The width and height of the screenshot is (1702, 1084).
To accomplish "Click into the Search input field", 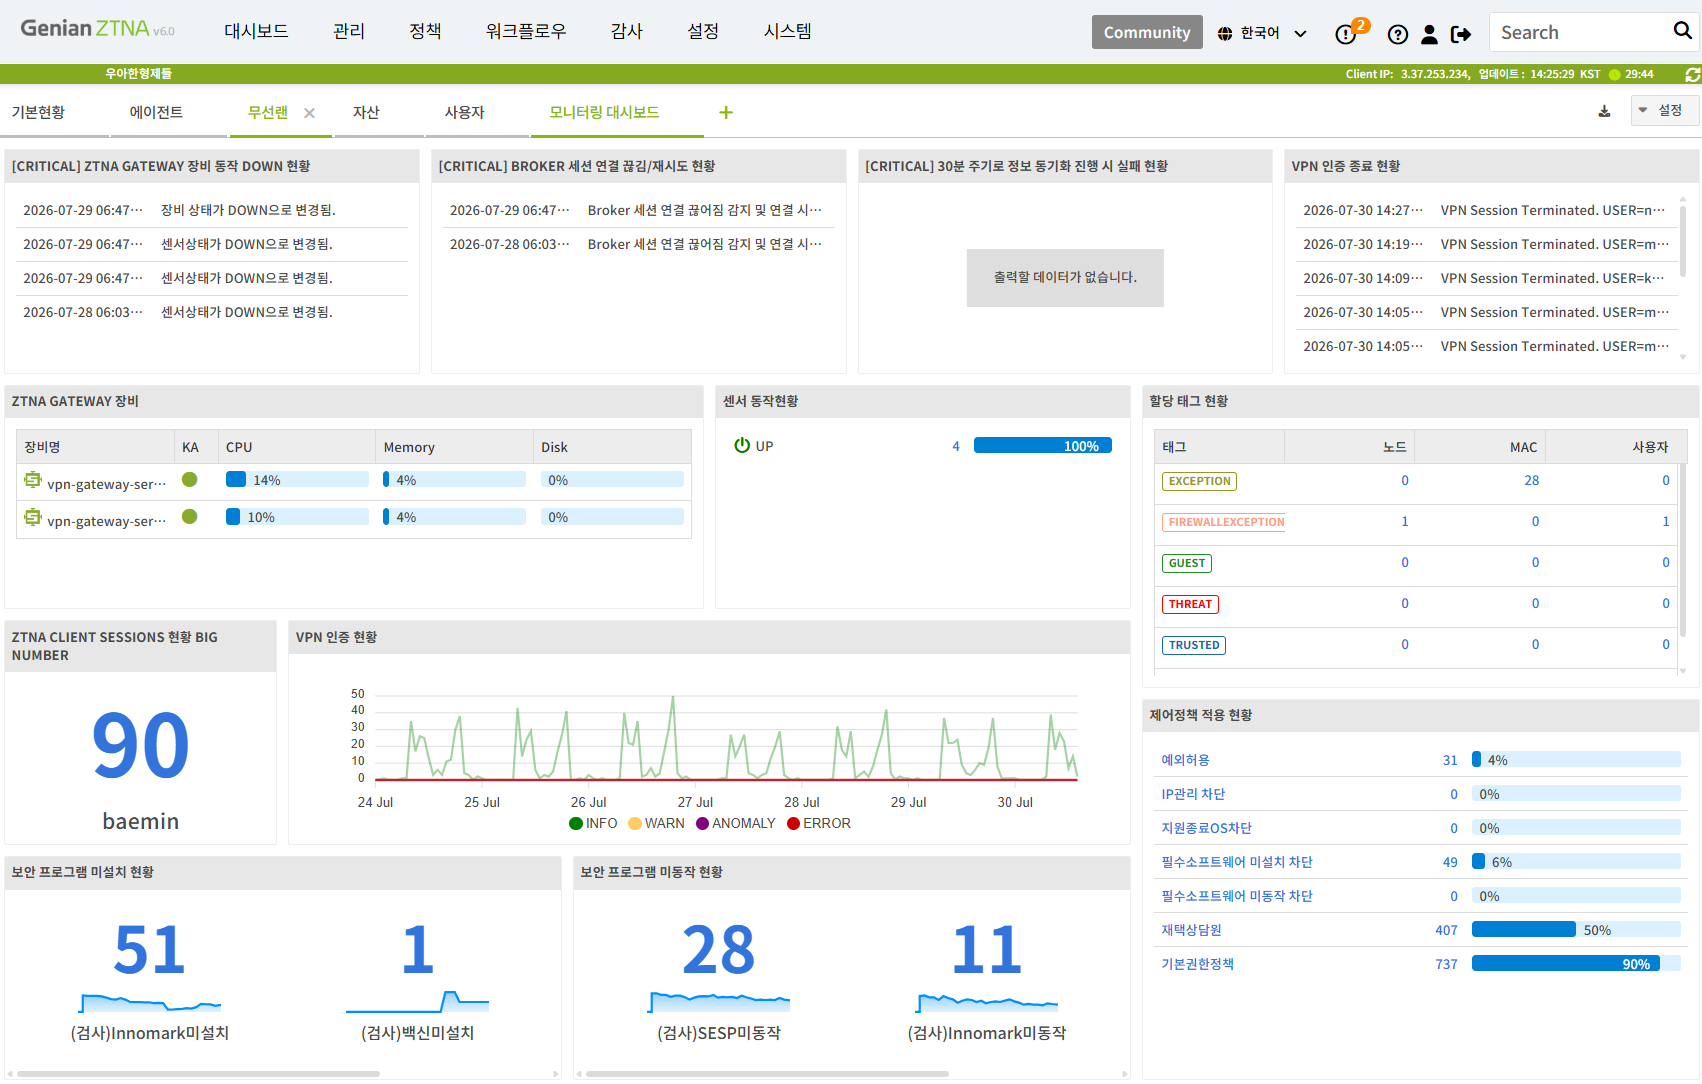I will pyautogui.click(x=1580, y=32).
